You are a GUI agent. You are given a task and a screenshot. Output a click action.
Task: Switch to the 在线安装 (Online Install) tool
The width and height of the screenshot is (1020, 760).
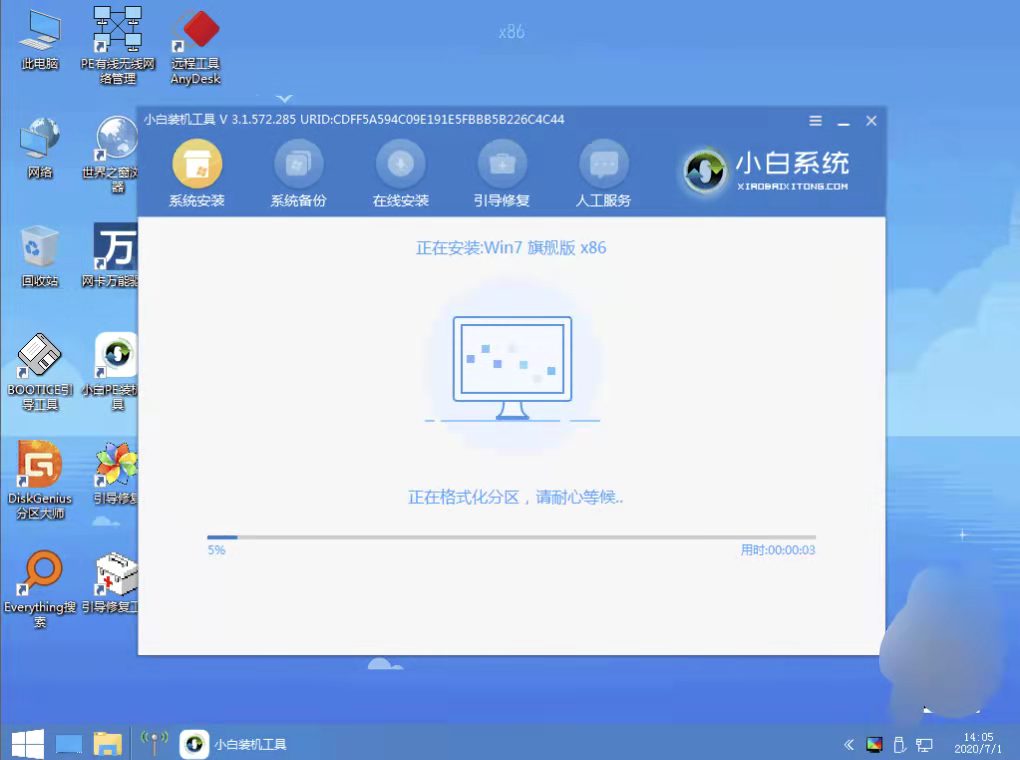click(400, 172)
